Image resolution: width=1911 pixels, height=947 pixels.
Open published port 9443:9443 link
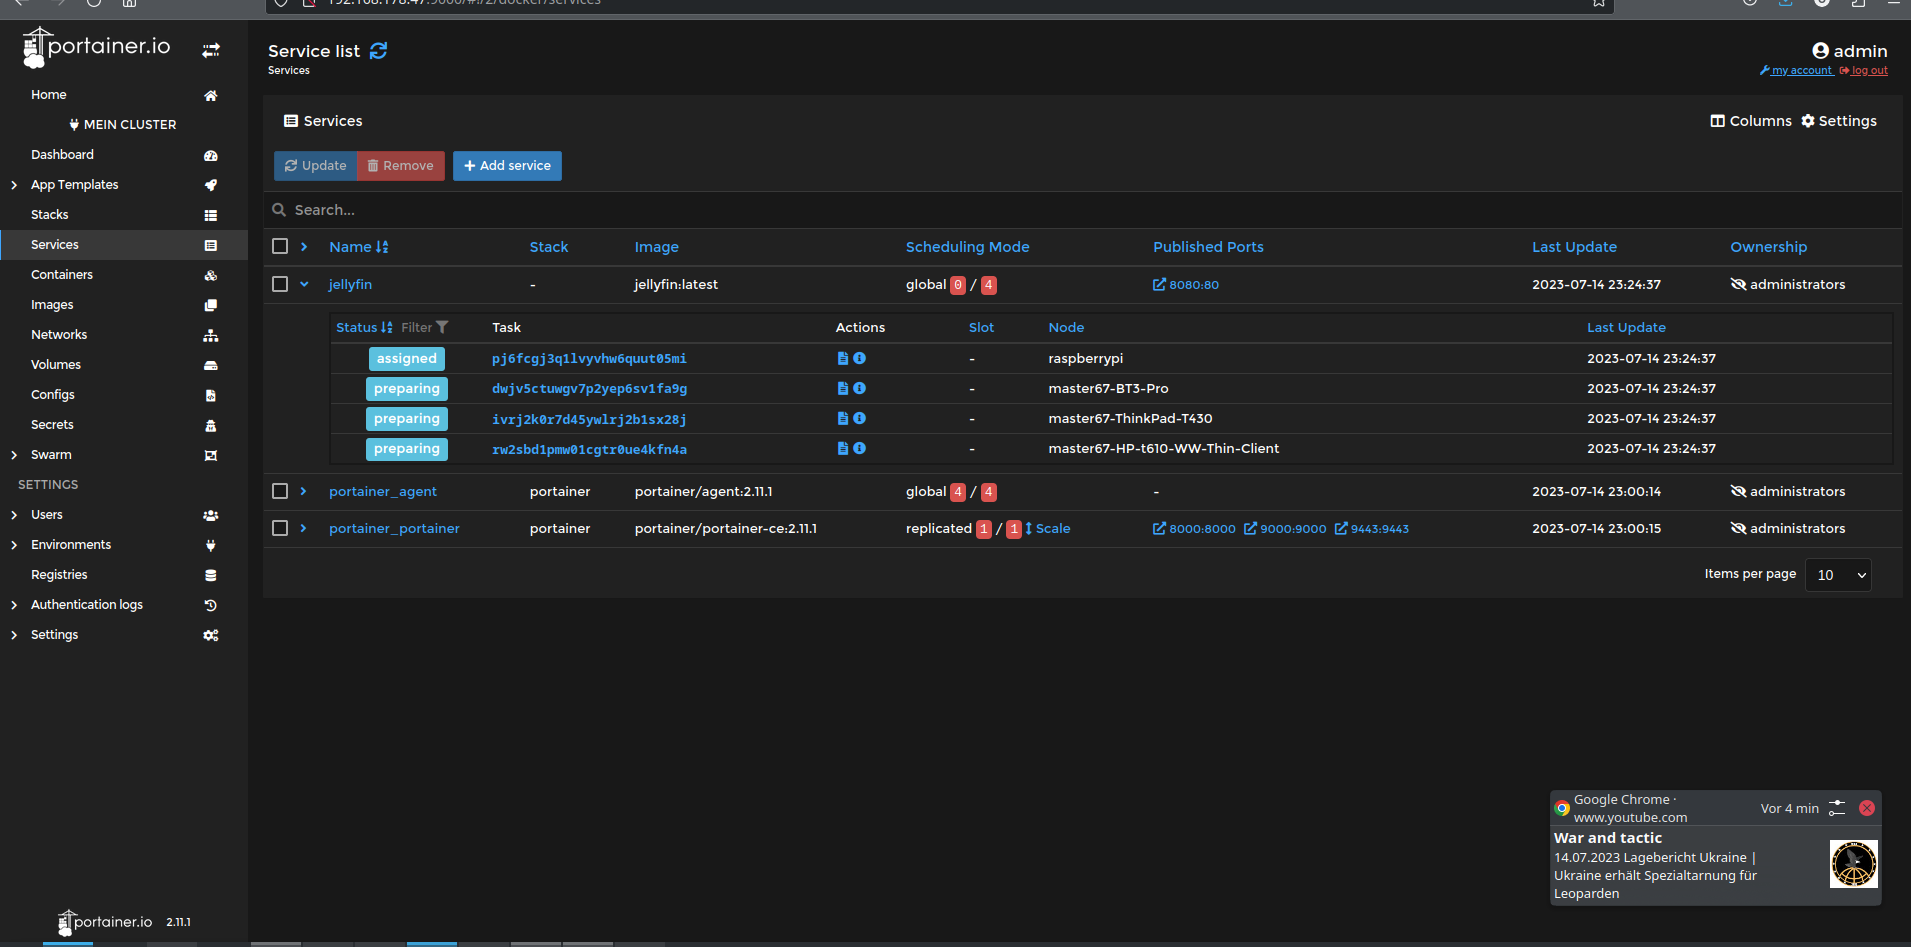coord(1372,529)
